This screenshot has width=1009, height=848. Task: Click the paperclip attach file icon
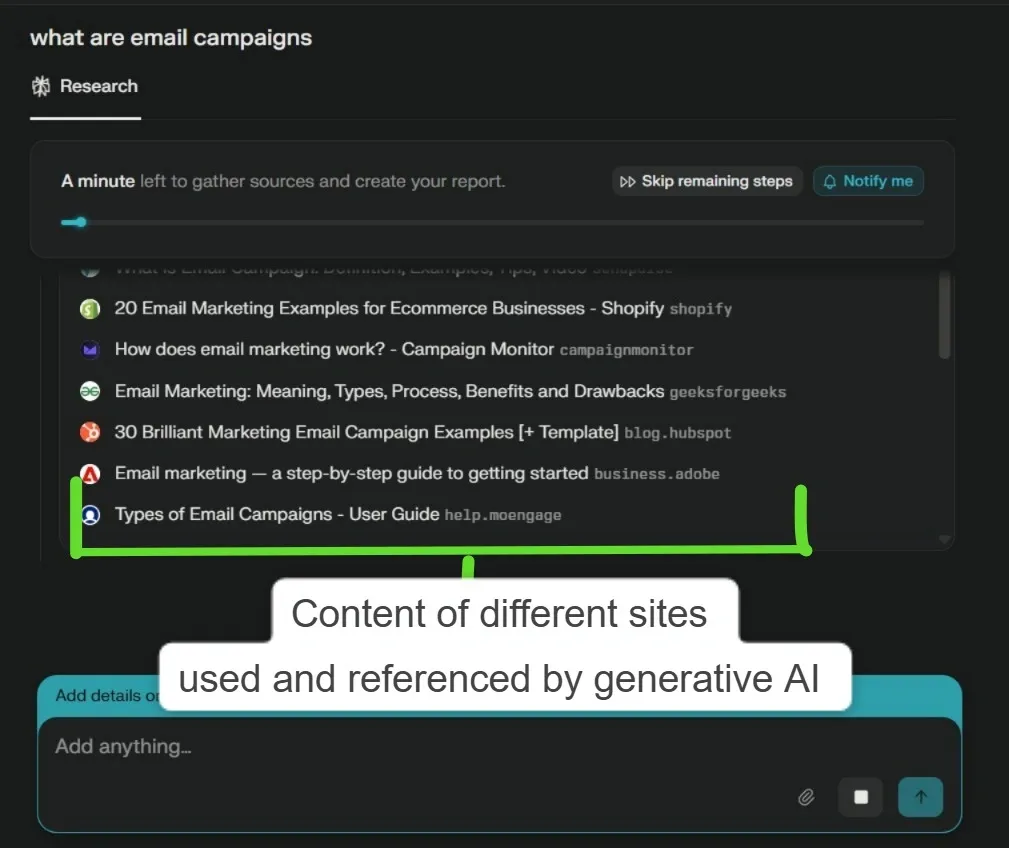pos(806,797)
